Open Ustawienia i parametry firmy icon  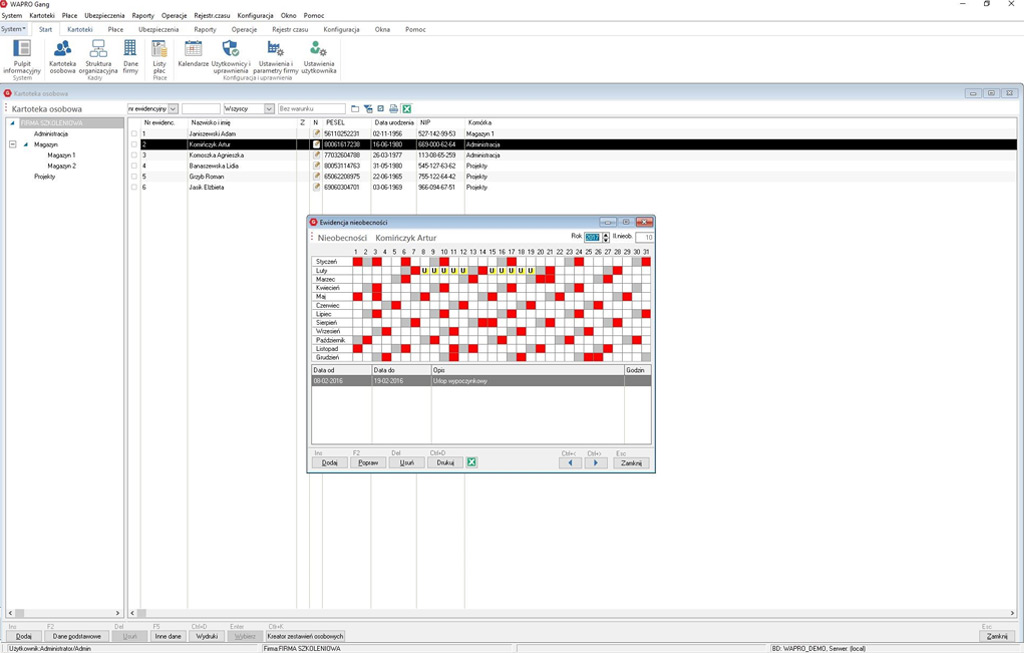click(276, 56)
